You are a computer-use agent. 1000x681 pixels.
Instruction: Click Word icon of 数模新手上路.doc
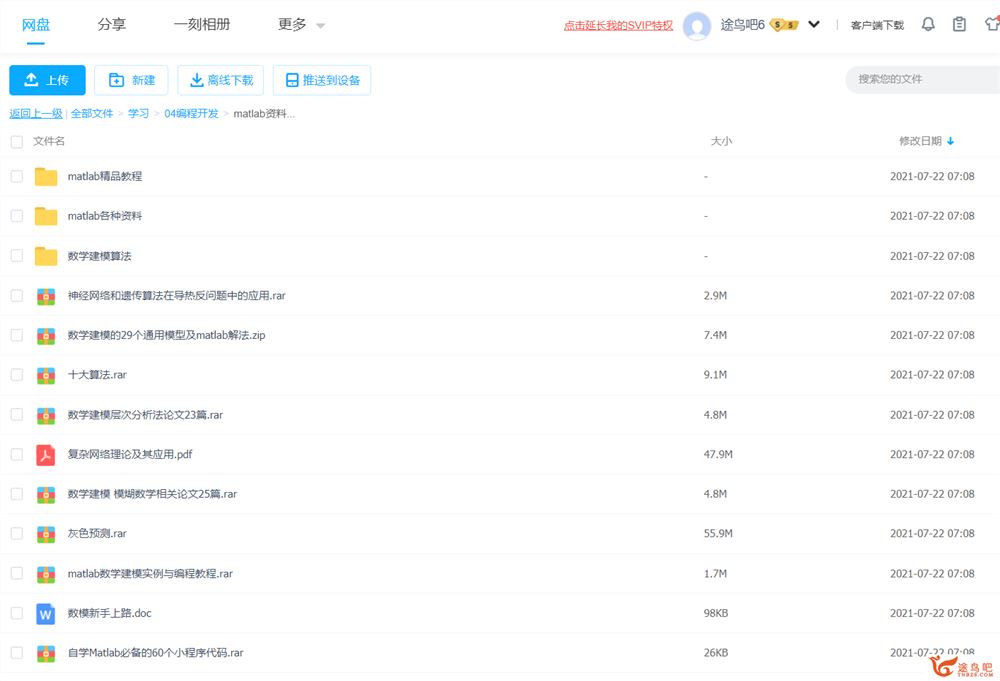point(46,613)
